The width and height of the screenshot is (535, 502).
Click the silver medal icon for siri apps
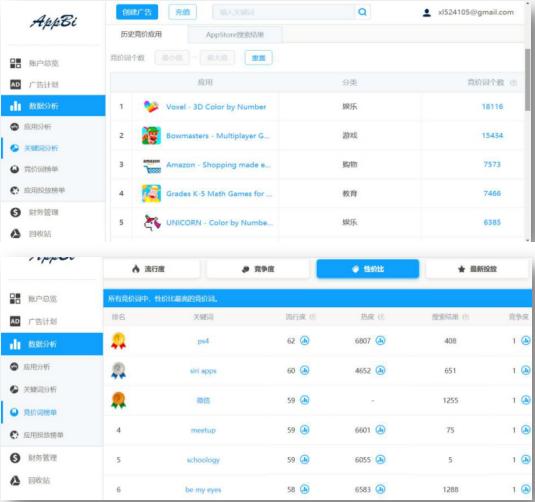(x=118, y=370)
